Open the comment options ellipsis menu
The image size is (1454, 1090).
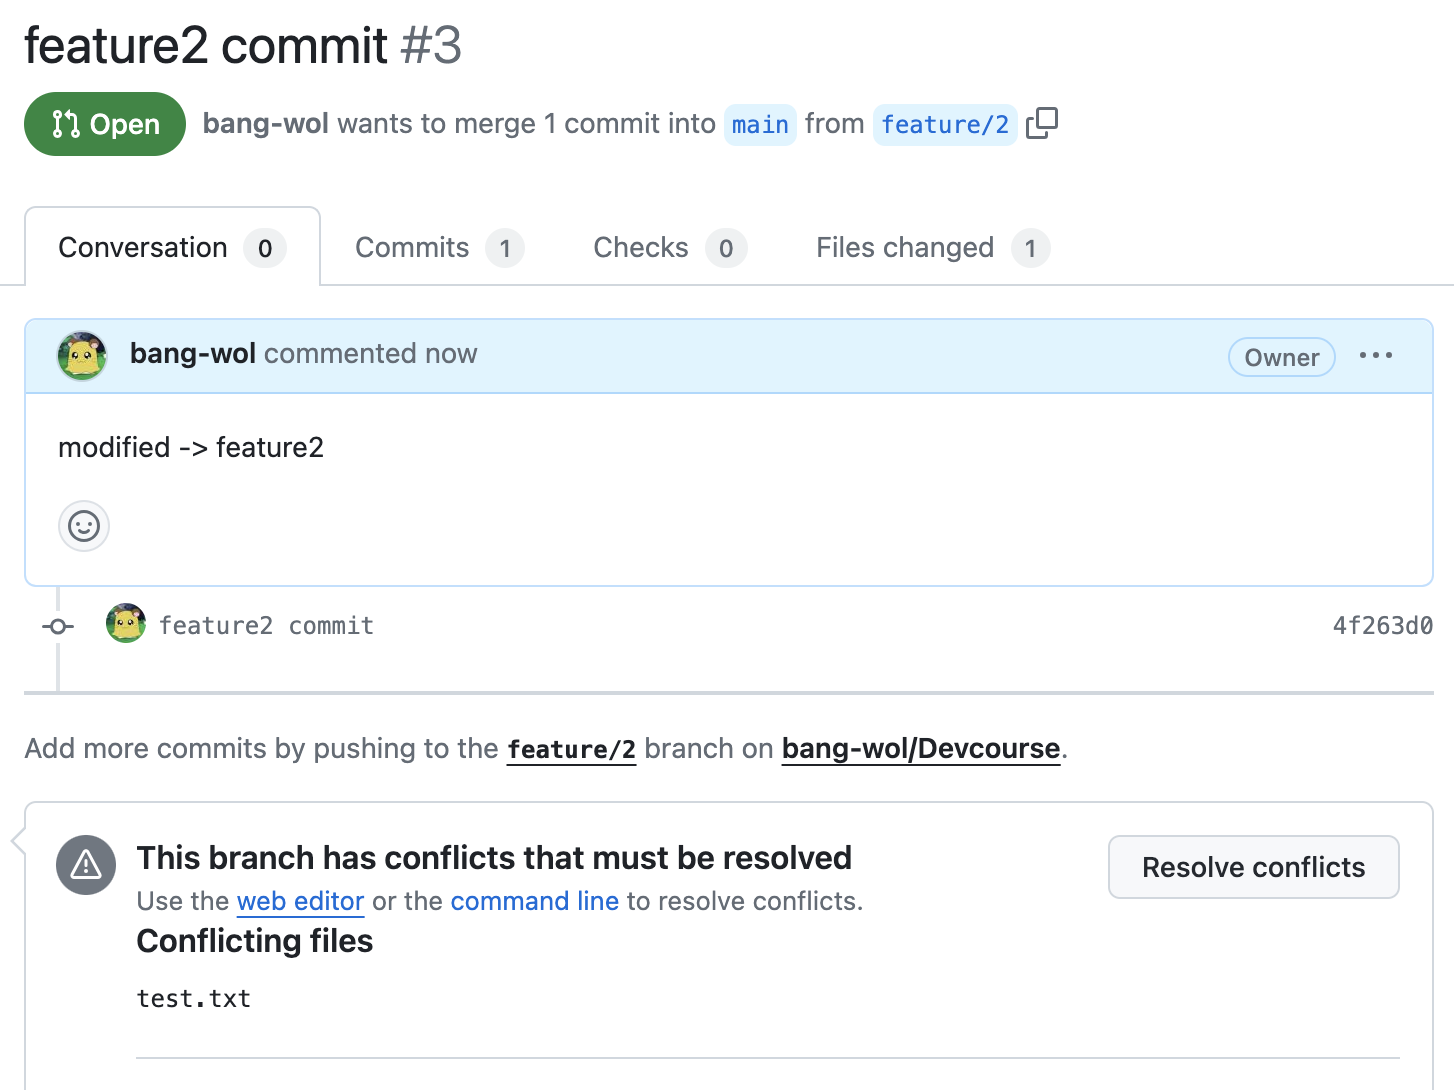[x=1376, y=356]
